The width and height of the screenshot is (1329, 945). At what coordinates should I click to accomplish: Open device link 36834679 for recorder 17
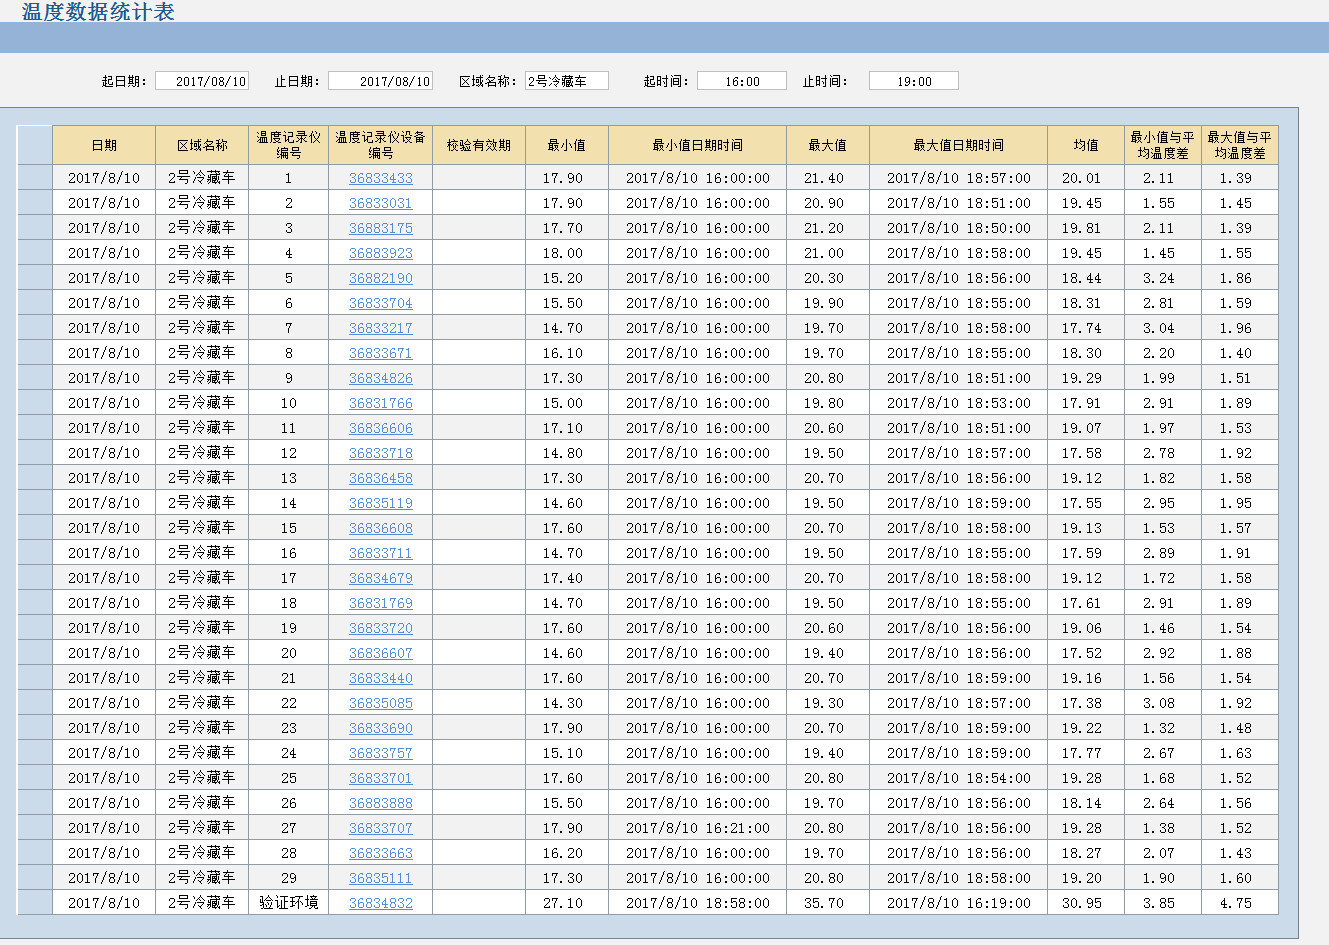(x=380, y=578)
